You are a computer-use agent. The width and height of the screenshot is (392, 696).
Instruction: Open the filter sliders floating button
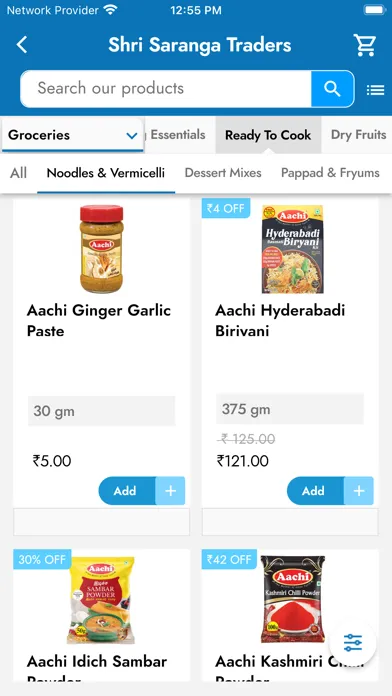click(353, 642)
